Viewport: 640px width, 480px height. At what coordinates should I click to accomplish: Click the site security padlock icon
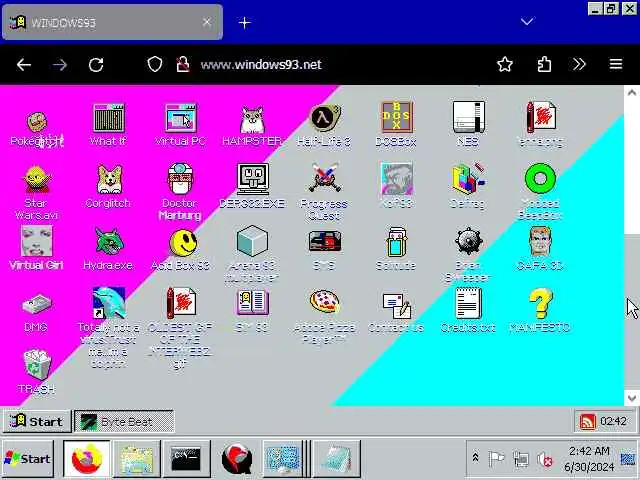(182, 64)
